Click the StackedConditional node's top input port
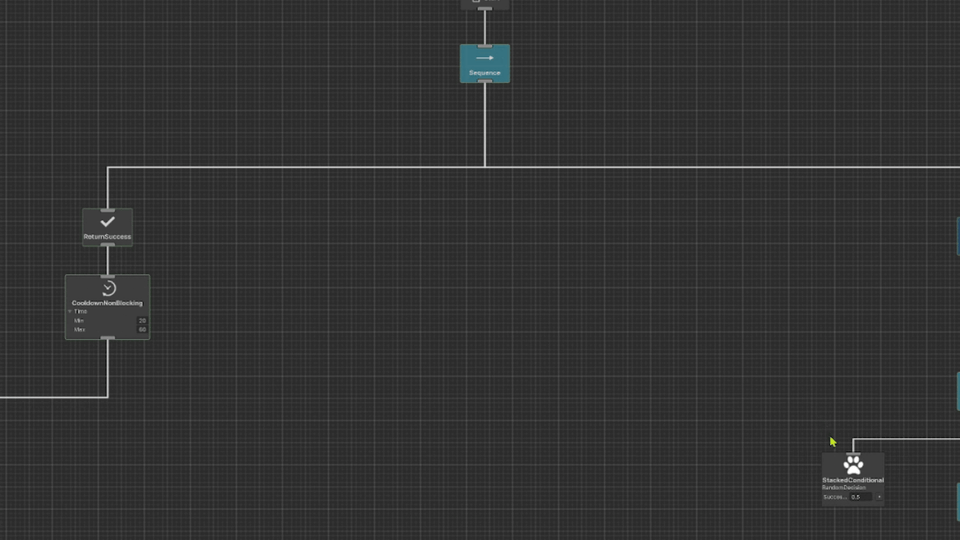The image size is (960, 540). point(853,454)
